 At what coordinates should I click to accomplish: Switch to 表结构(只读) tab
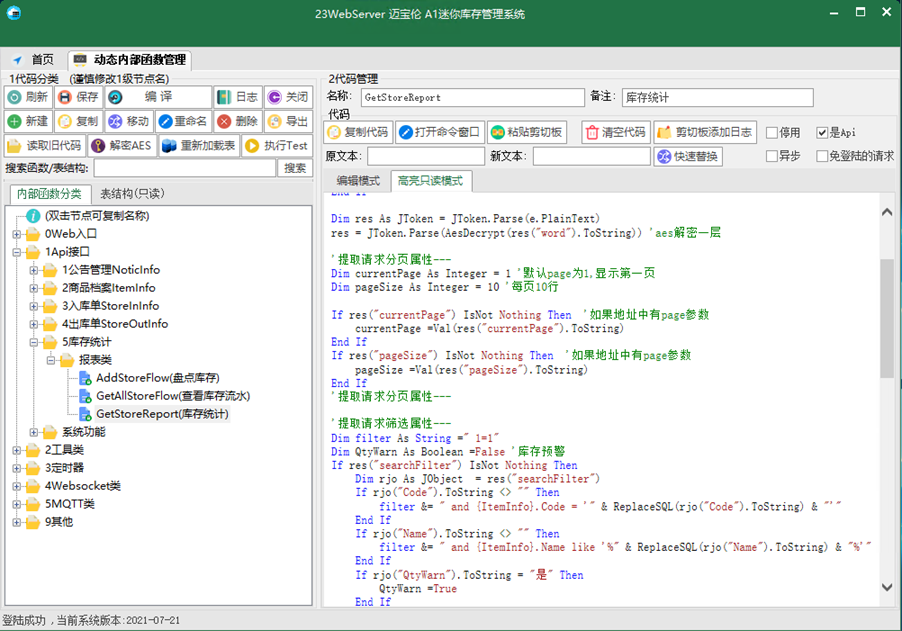(132, 193)
